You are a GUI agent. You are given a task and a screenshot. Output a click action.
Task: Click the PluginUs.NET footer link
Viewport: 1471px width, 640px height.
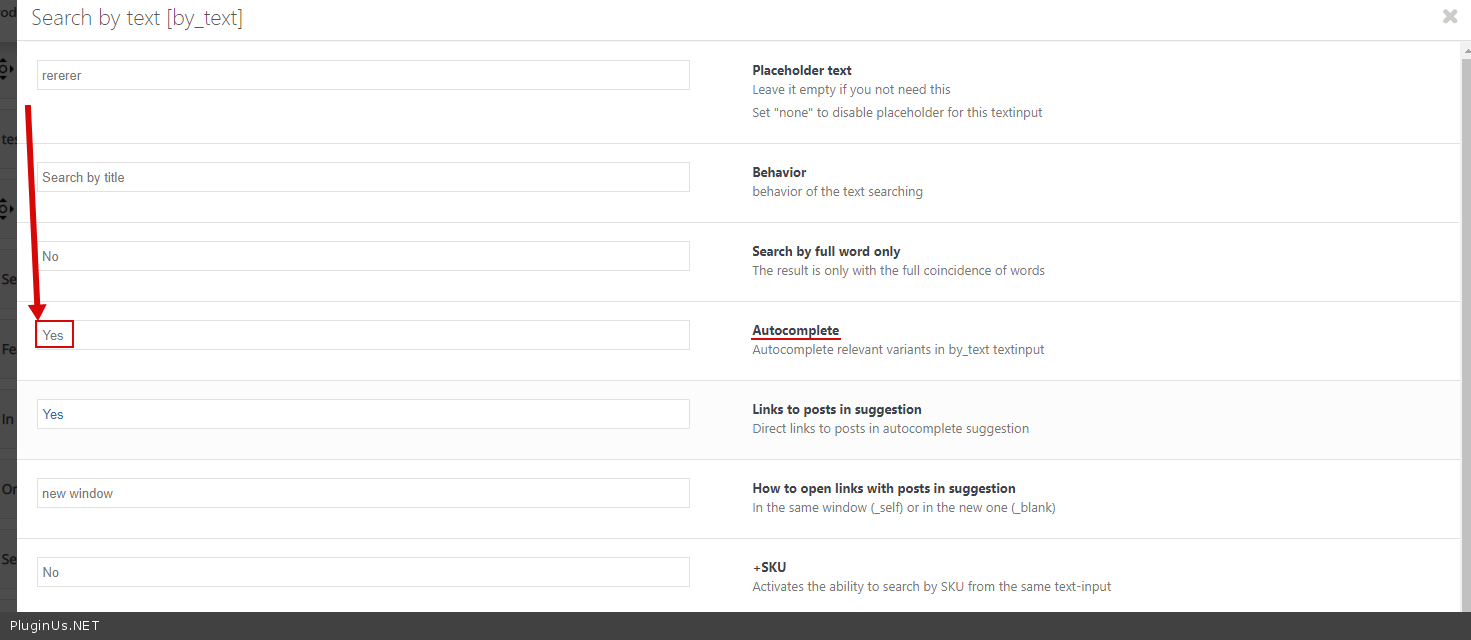pos(55,626)
